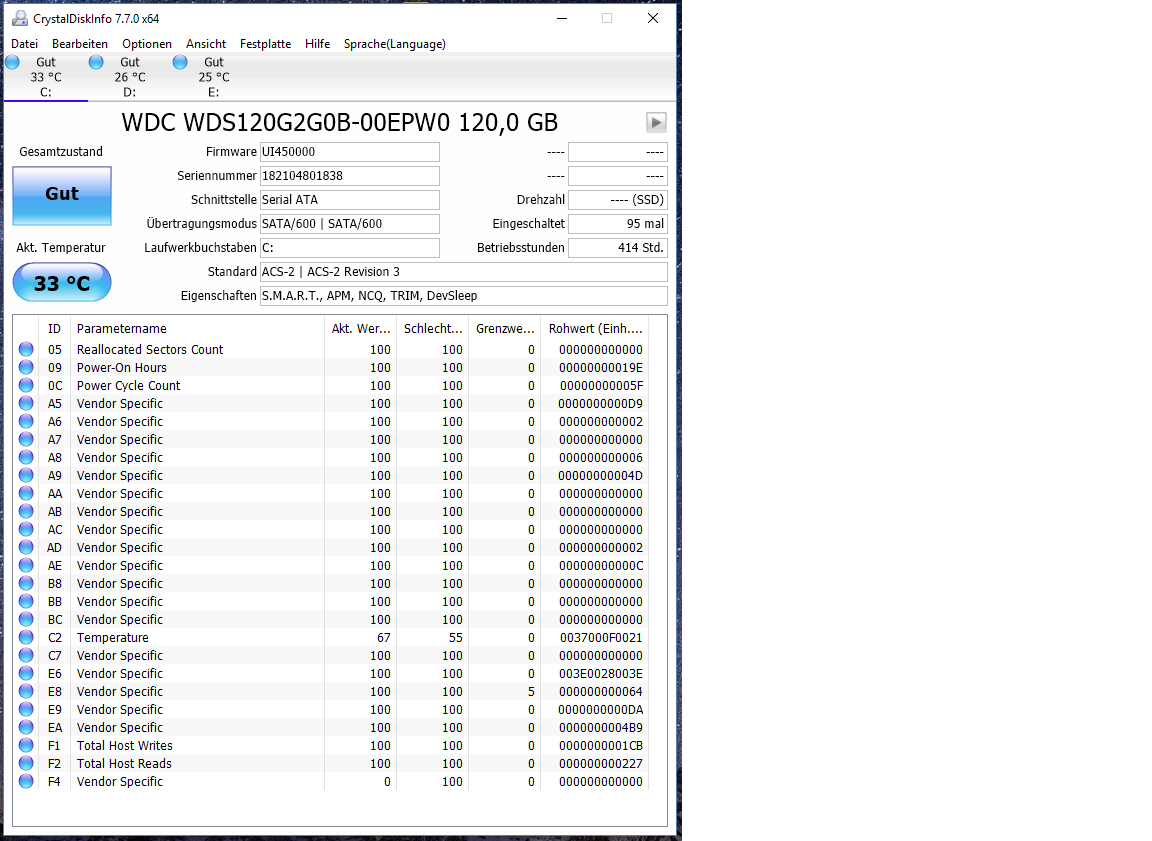This screenshot has width=1152, height=841.
Task: Click the ID column header
Action: click(55, 328)
